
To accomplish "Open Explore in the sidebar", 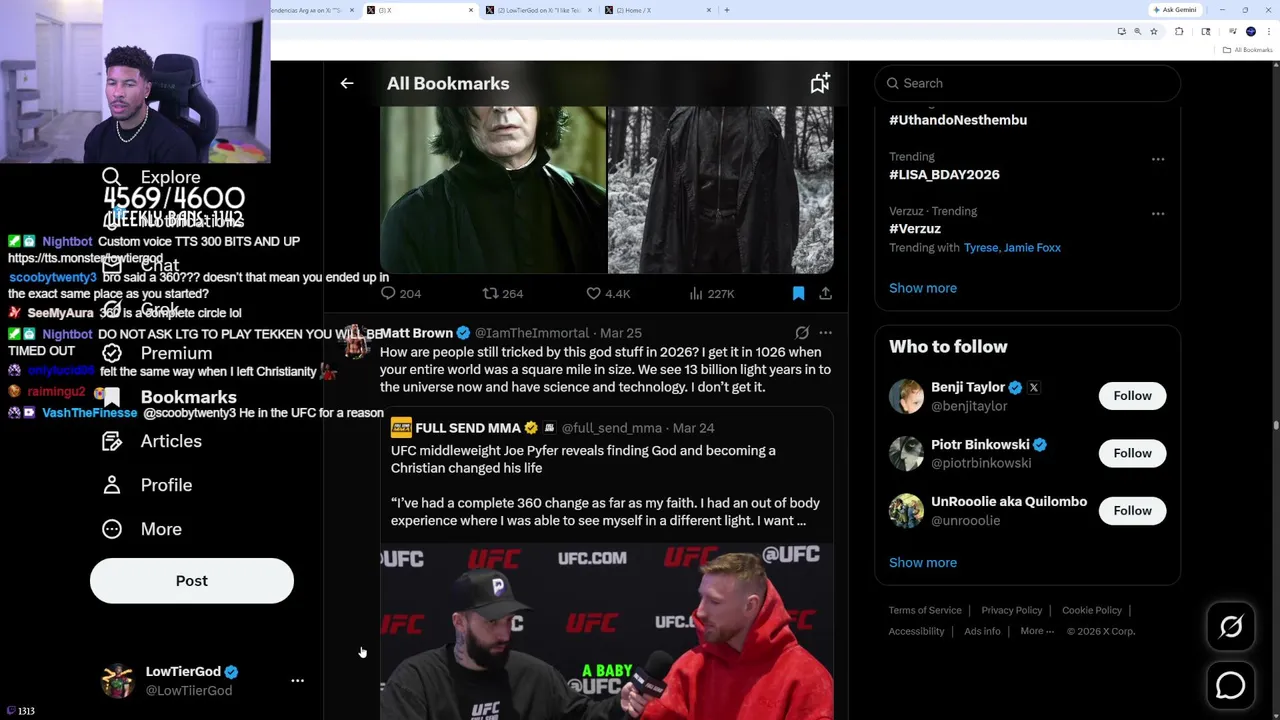I will point(170,177).
